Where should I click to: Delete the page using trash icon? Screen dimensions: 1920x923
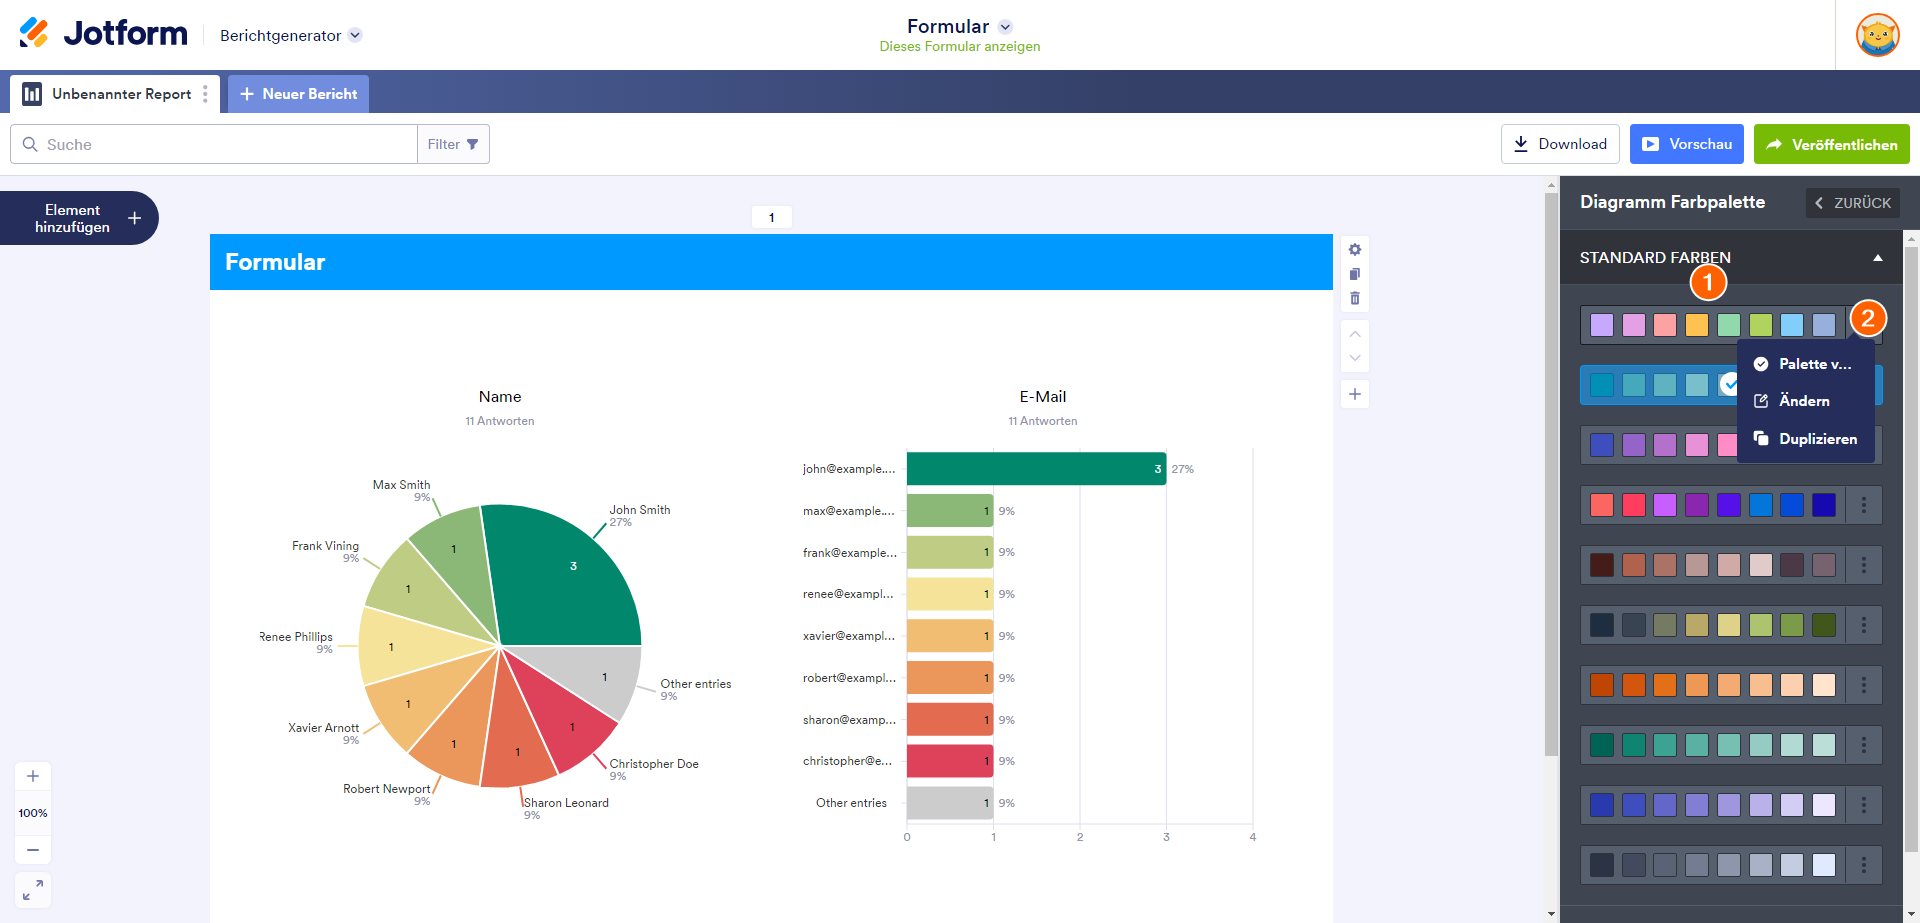[1354, 298]
